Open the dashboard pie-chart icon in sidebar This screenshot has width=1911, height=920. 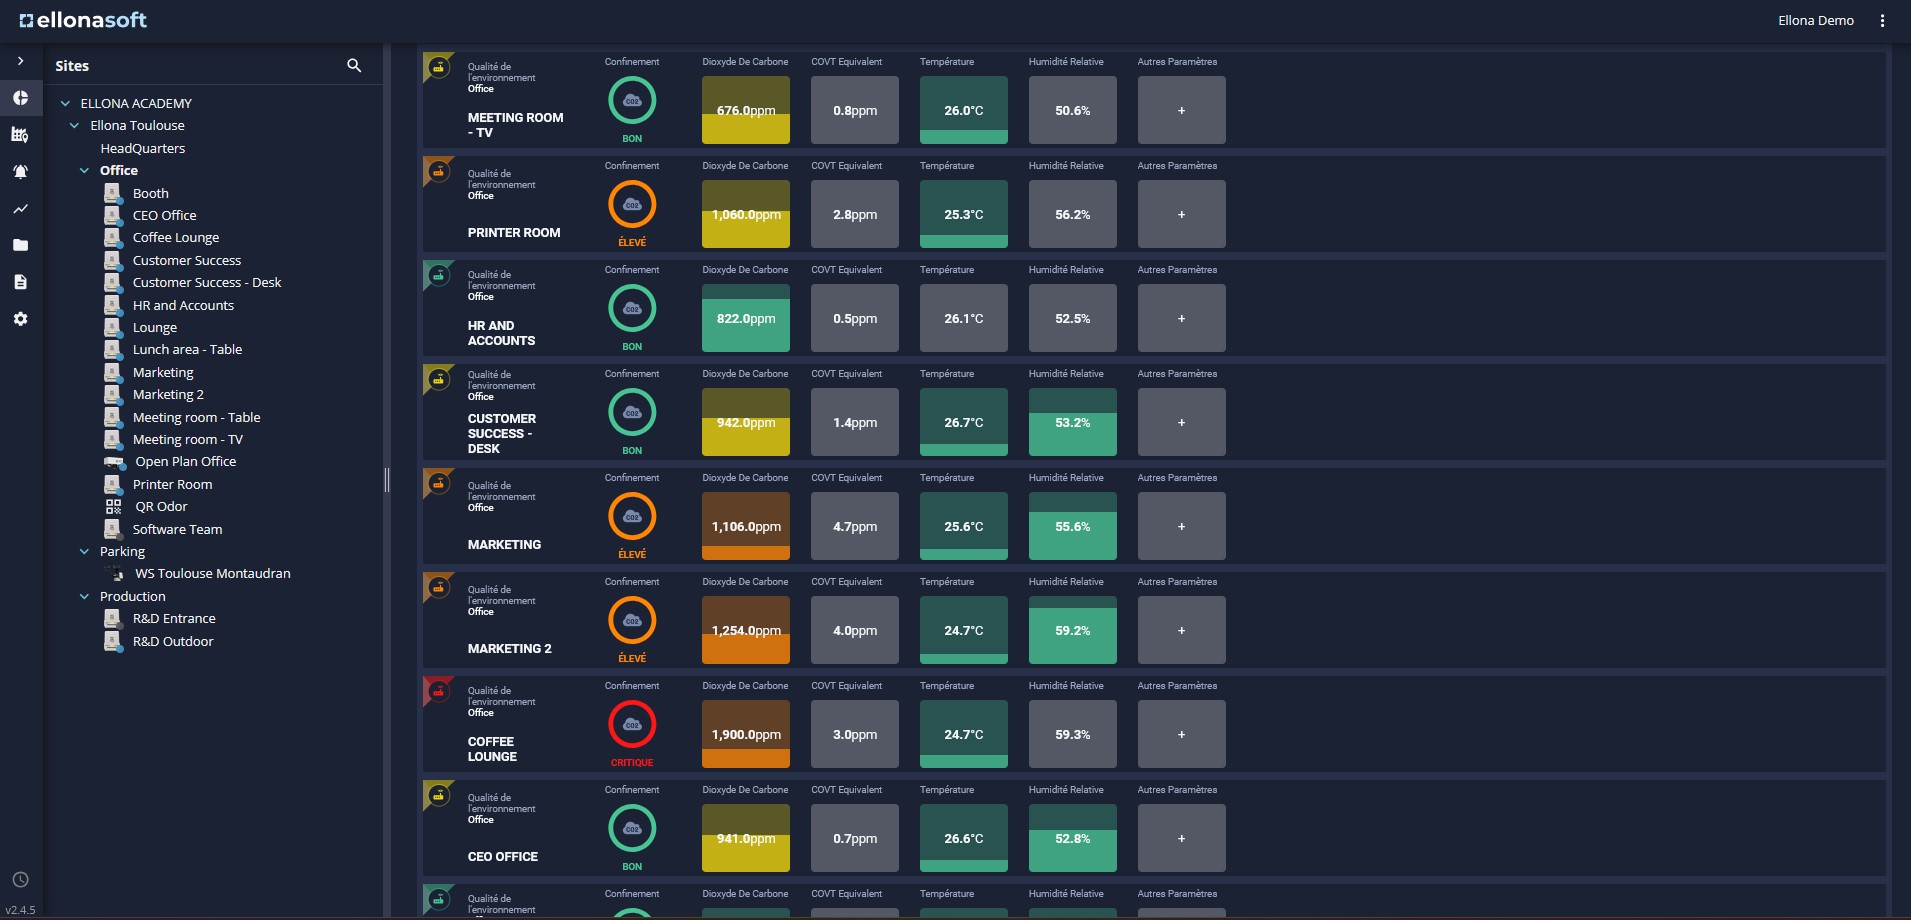coord(20,98)
